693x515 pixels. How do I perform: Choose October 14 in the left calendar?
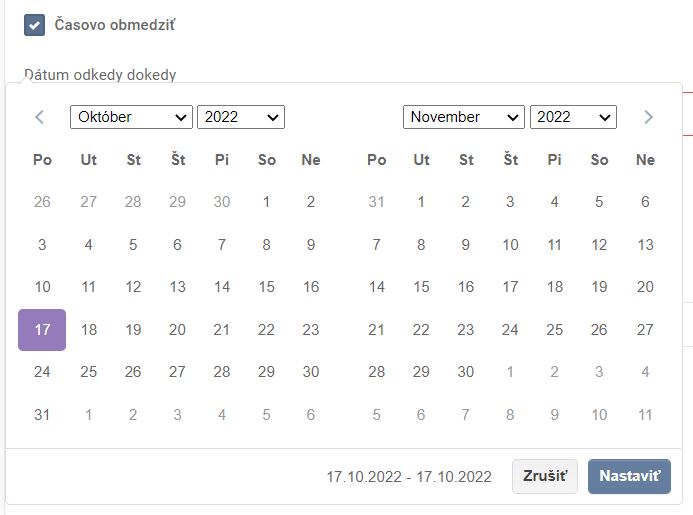[222, 287]
